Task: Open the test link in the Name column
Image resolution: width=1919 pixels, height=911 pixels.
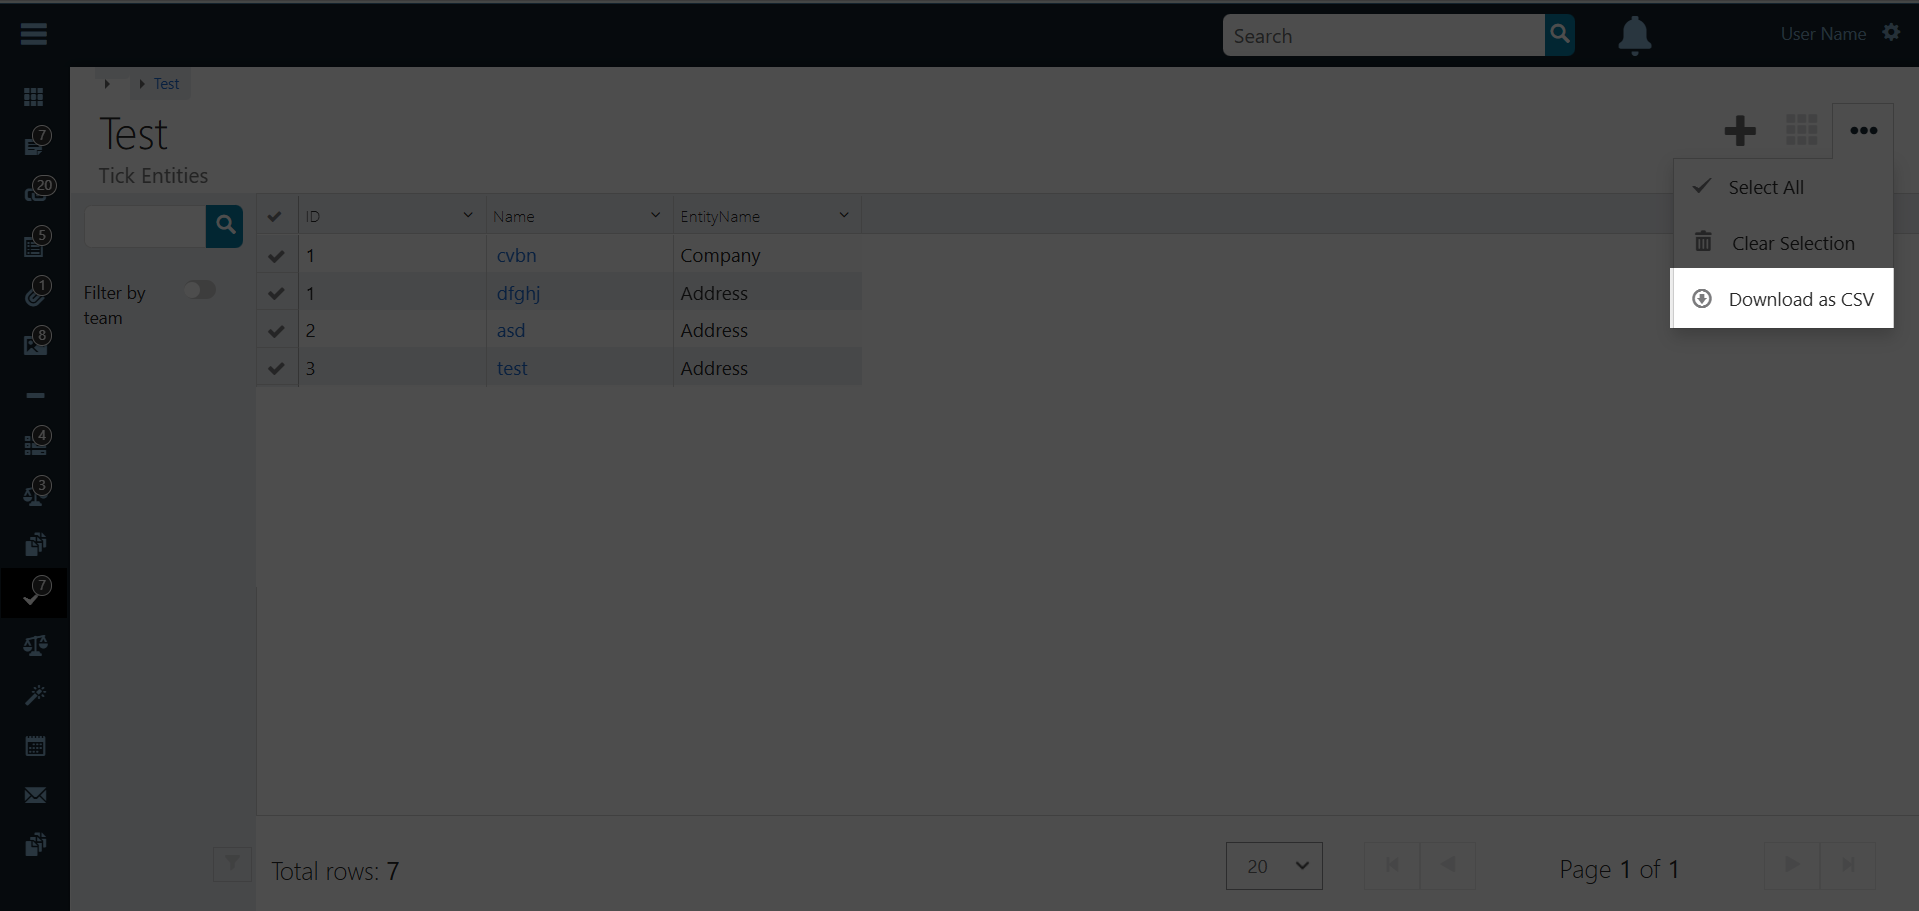Action: point(511,367)
